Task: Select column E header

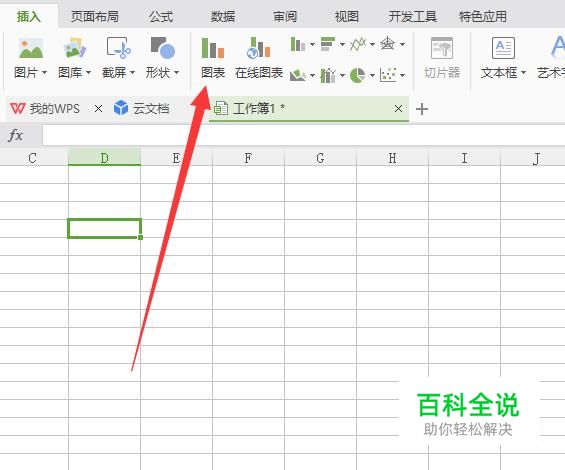Action: (176, 158)
